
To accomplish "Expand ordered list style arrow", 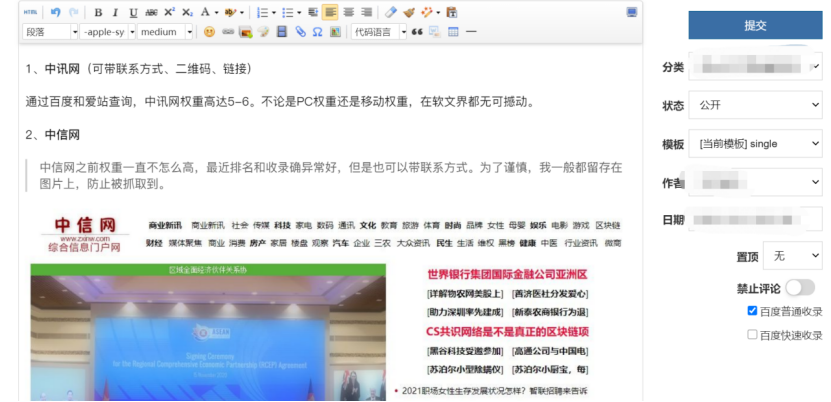I will pos(274,12).
